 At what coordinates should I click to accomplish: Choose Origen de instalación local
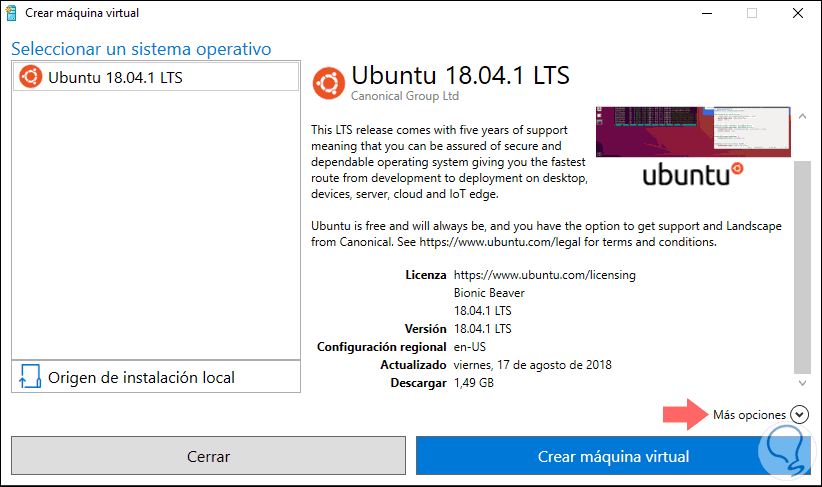(x=141, y=377)
